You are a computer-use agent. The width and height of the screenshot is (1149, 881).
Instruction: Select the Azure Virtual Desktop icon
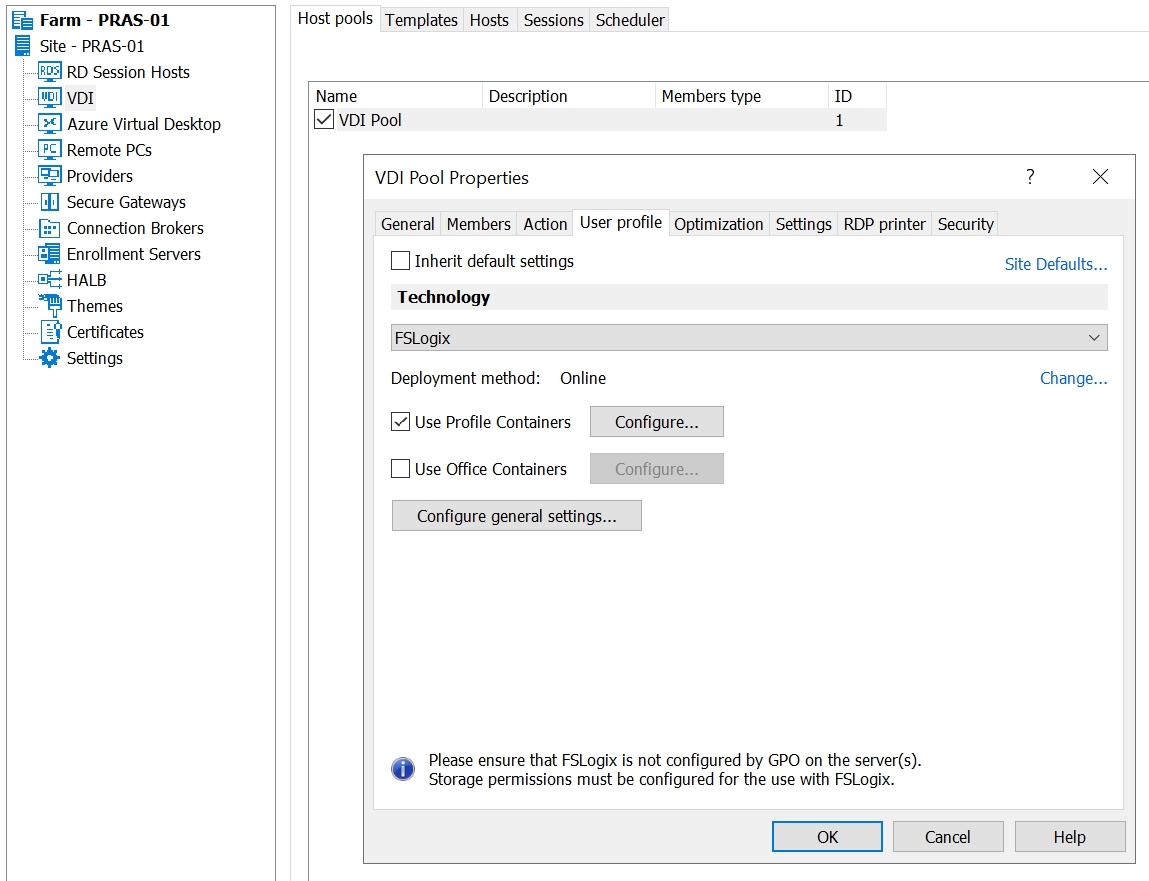50,124
